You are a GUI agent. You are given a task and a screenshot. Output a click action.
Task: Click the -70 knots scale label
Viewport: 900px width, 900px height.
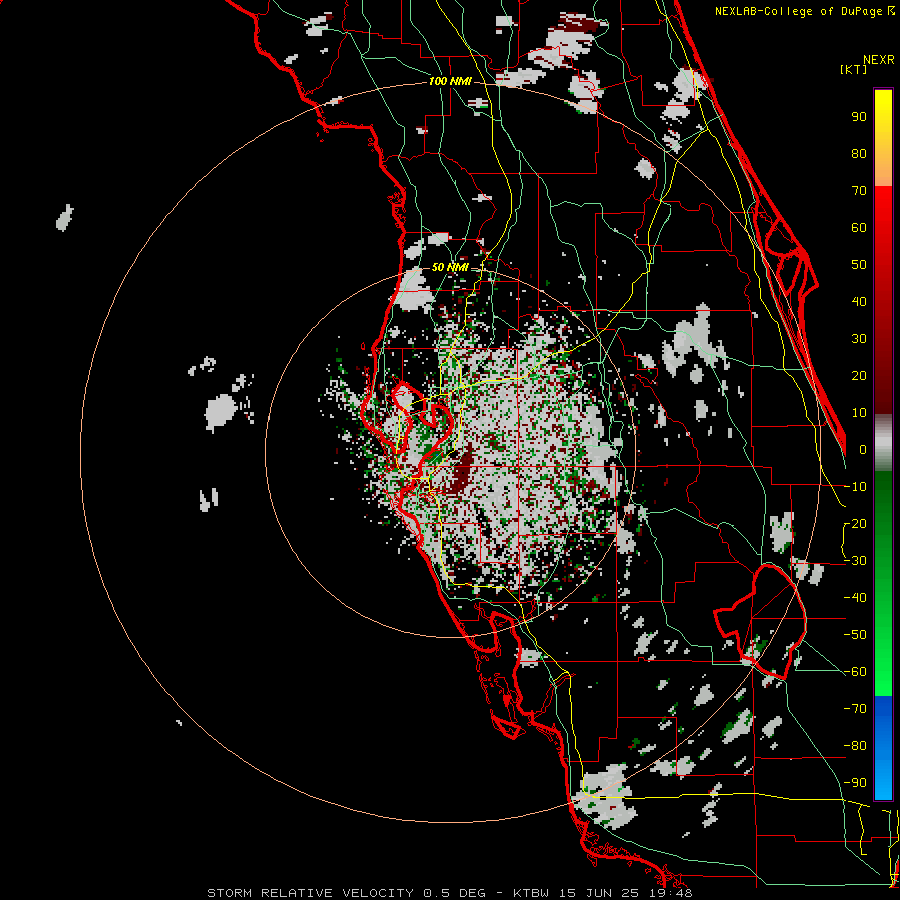[855, 709]
